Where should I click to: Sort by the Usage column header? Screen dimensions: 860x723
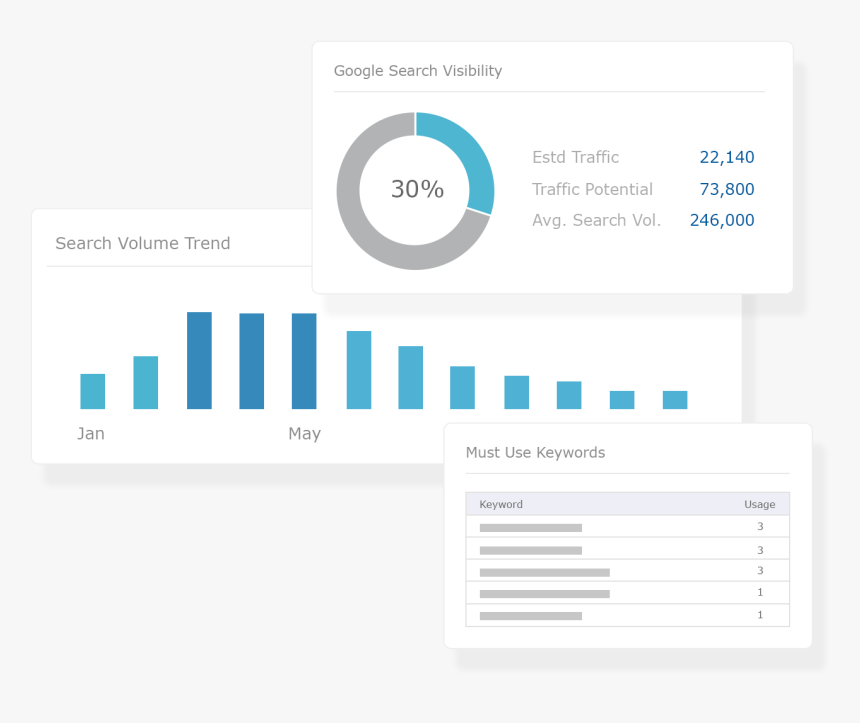pyautogui.click(x=759, y=504)
